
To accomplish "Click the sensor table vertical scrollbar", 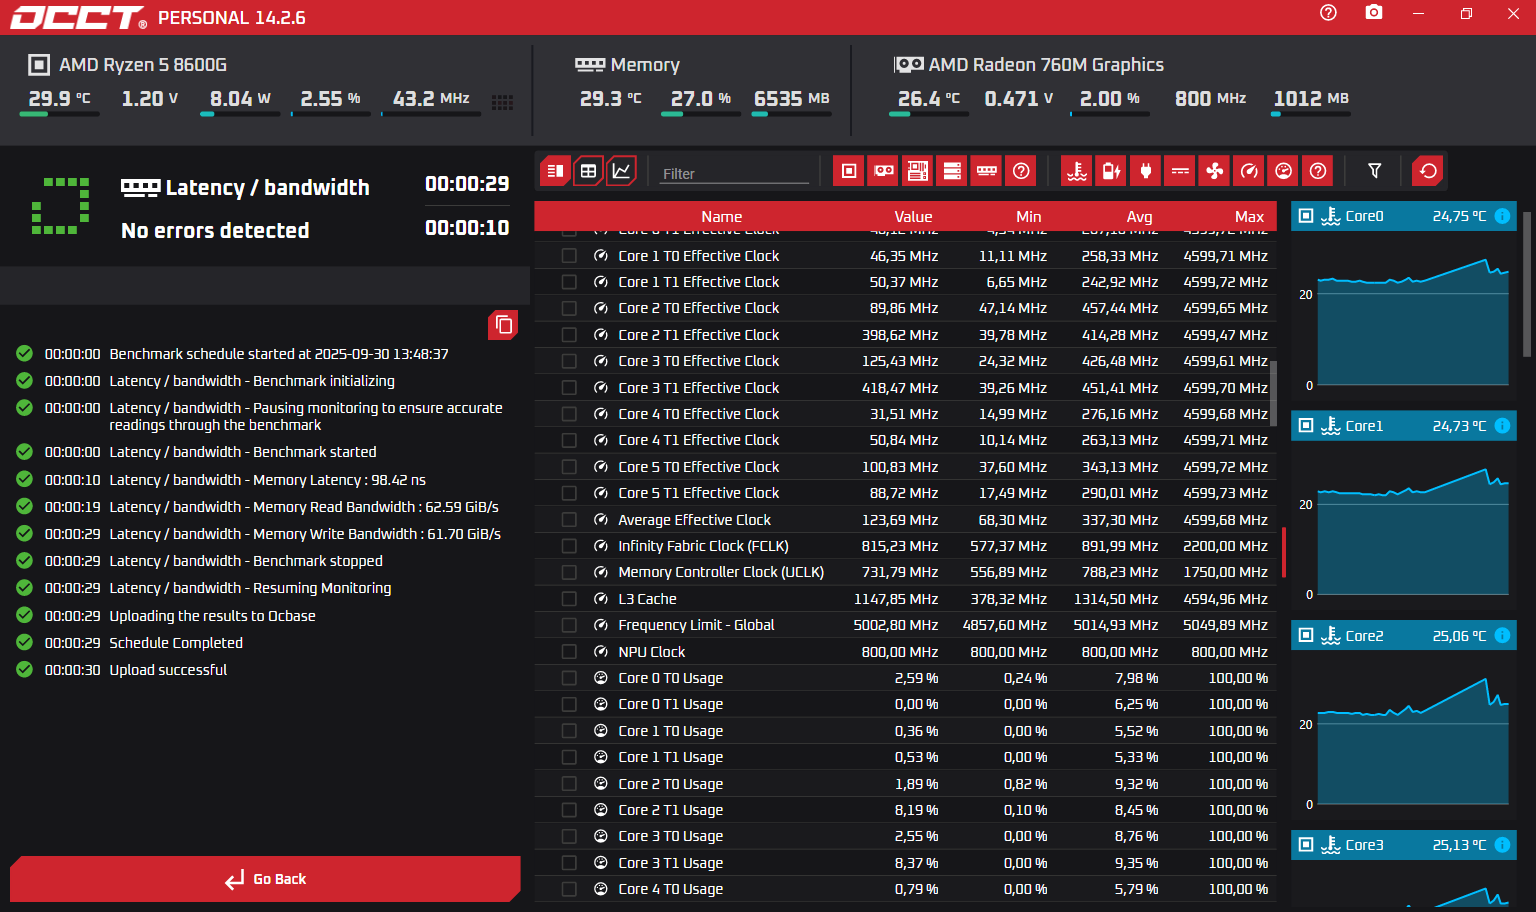I will [1274, 392].
